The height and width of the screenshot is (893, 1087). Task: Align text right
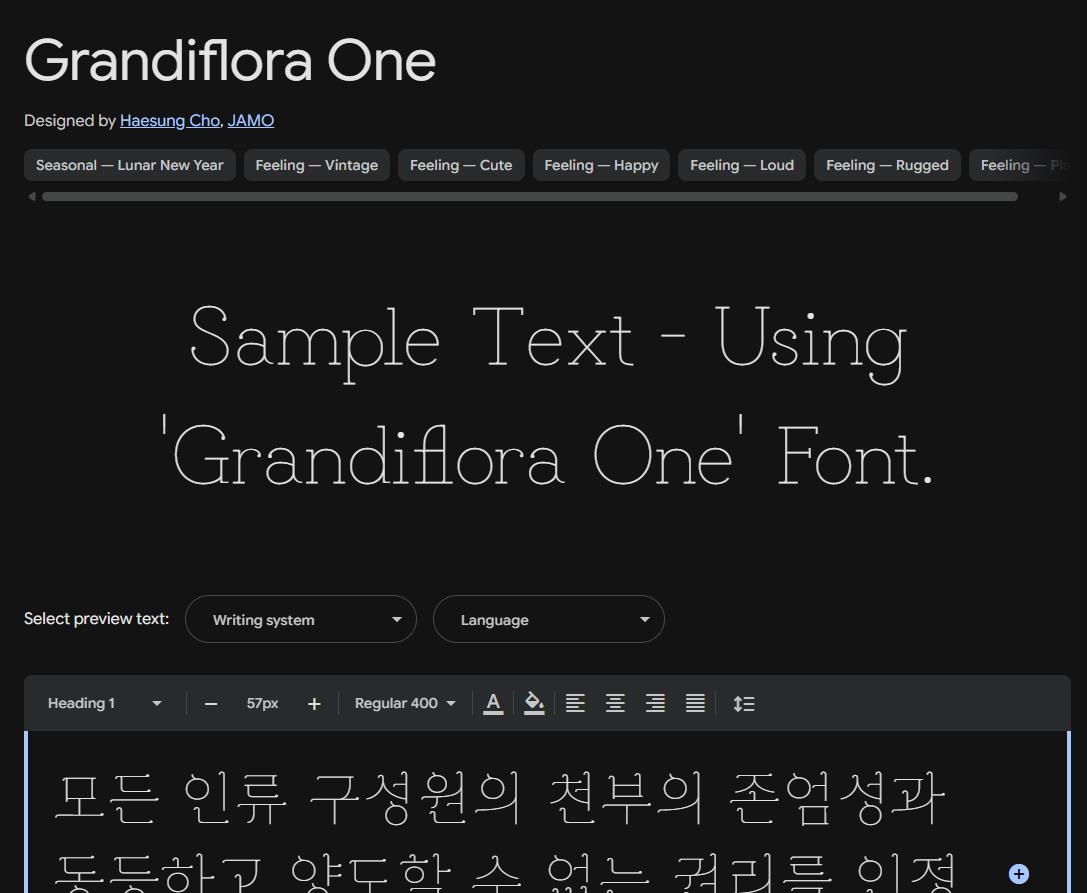(x=655, y=704)
